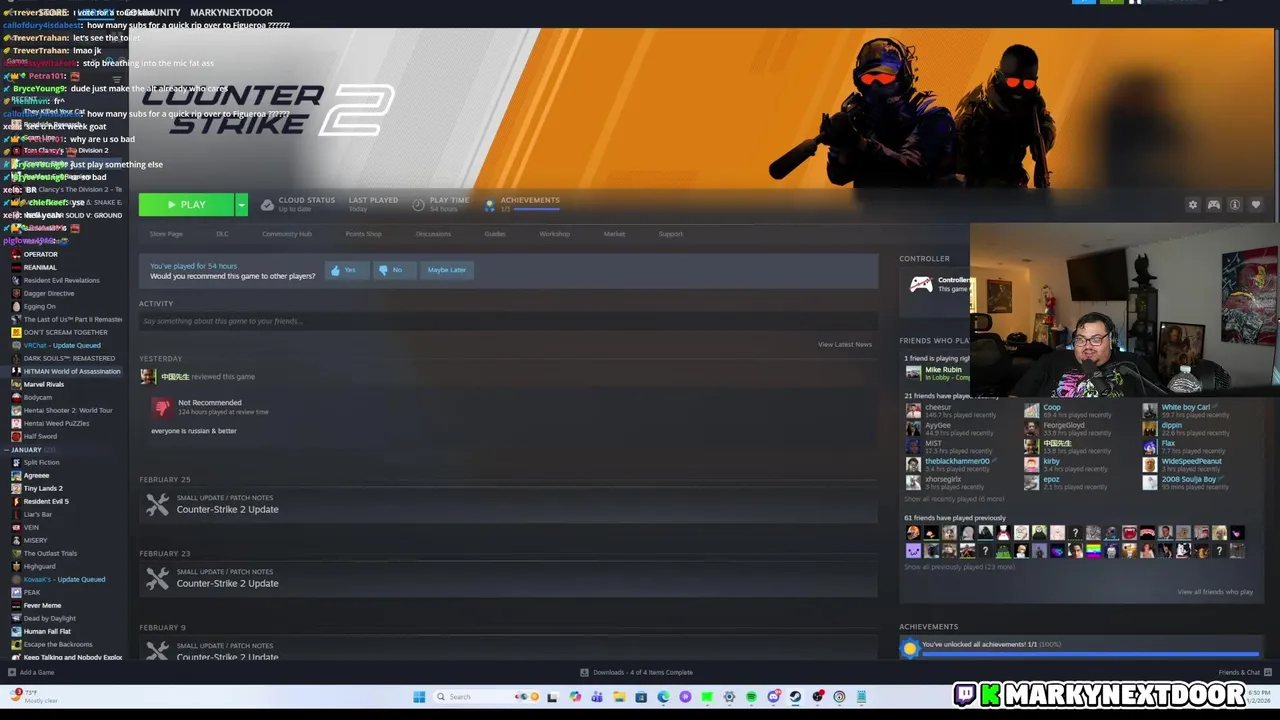Click the wrench icon beside February 25 update

[x=157, y=505]
